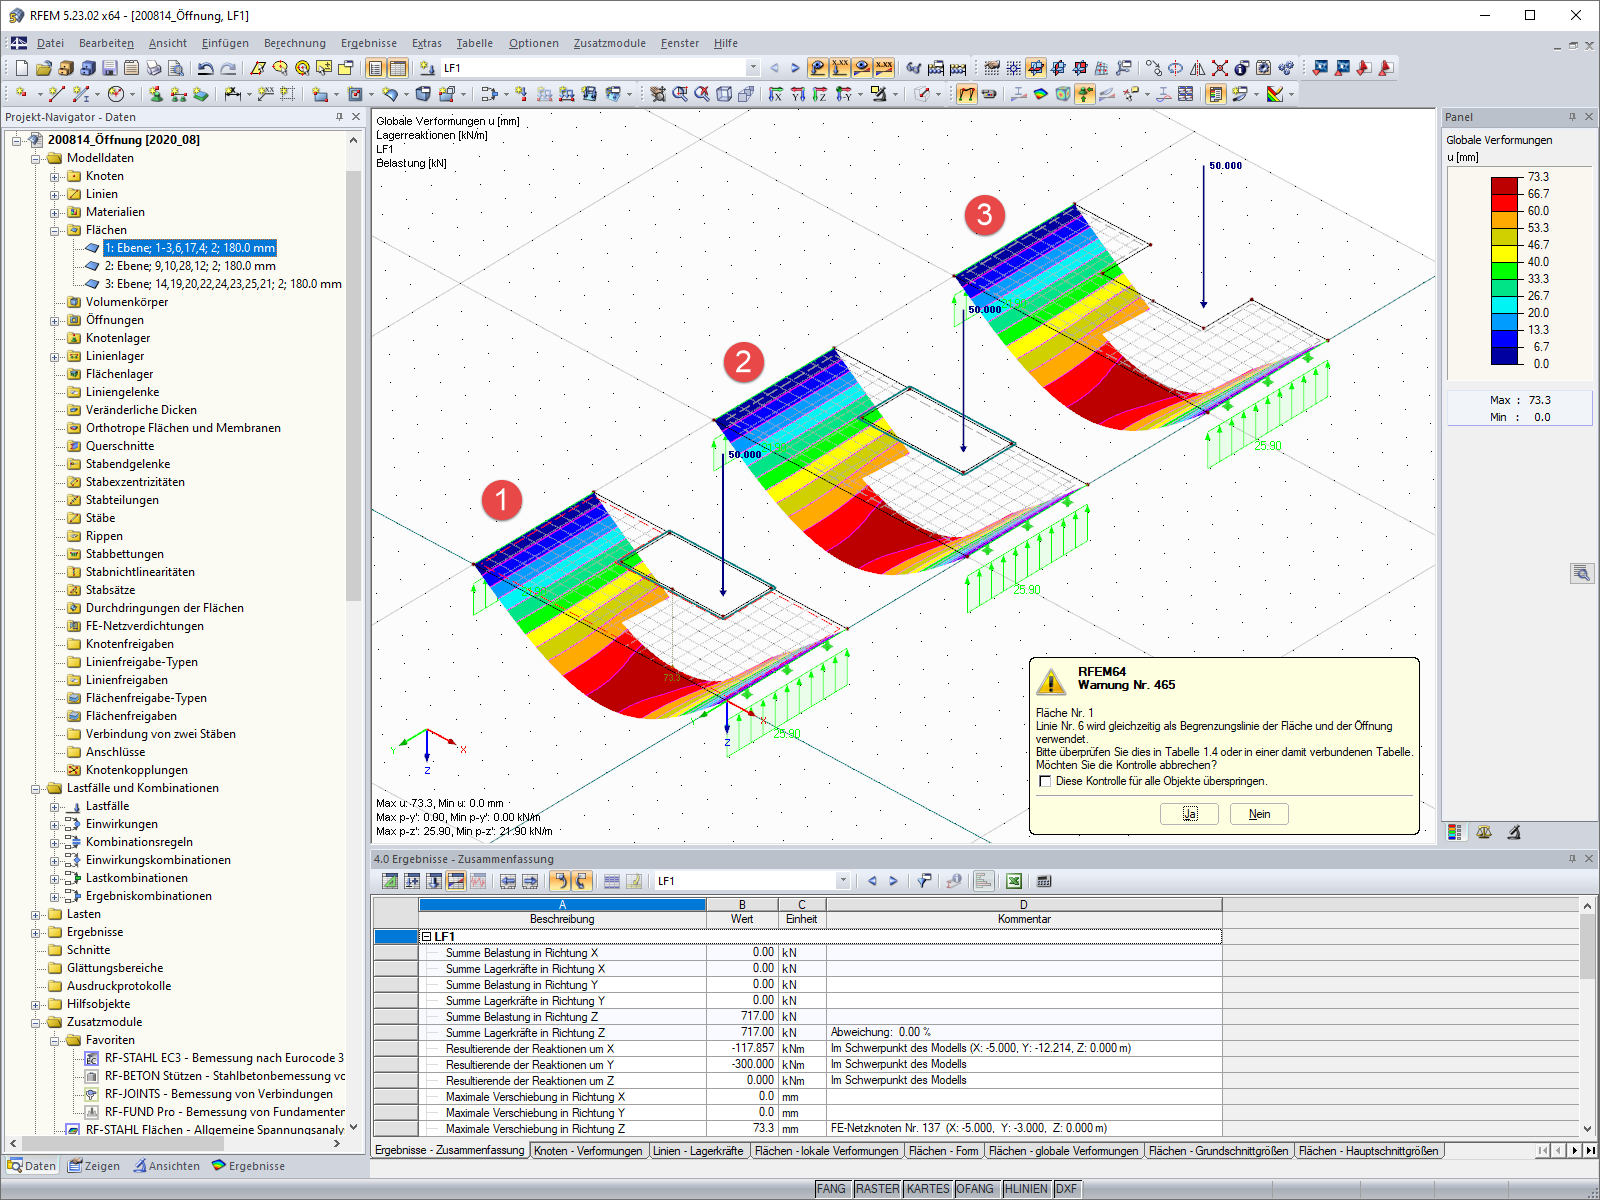Toggle the table view button in top toolbar
Screen dimensions: 1600x1200
398,68
